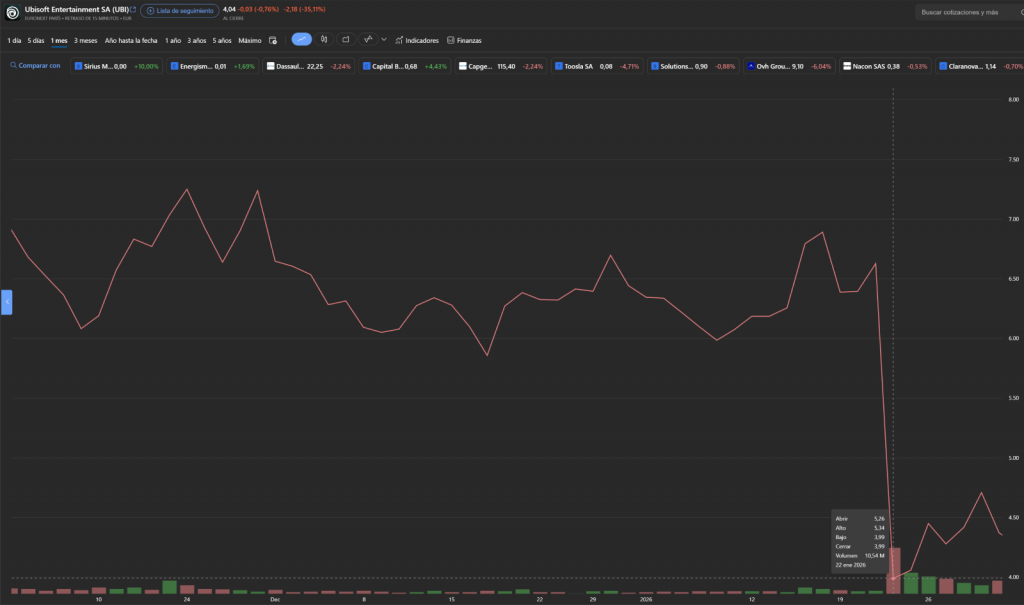Click the Comparar con search link

point(35,66)
